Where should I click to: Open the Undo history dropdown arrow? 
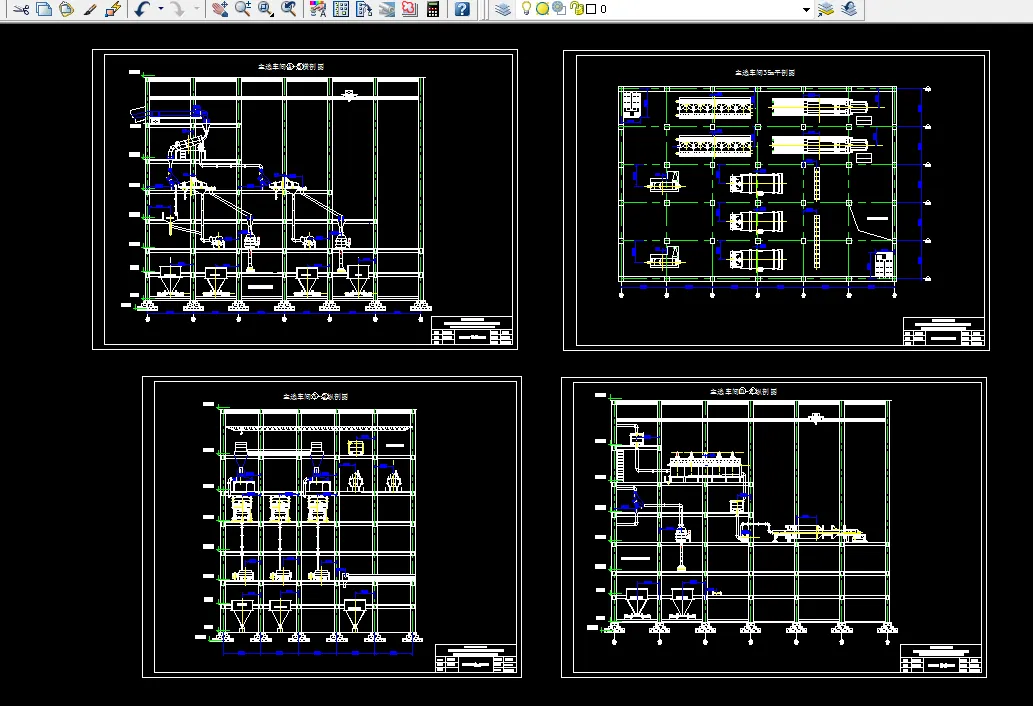click(x=160, y=9)
